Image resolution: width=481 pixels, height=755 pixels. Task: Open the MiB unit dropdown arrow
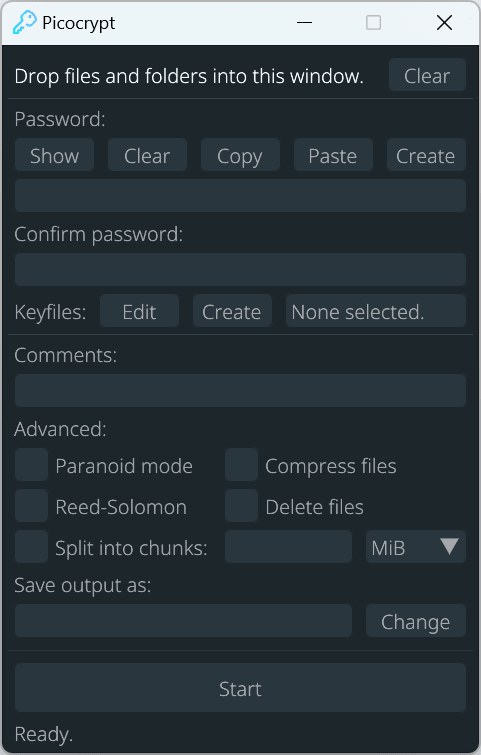point(449,547)
